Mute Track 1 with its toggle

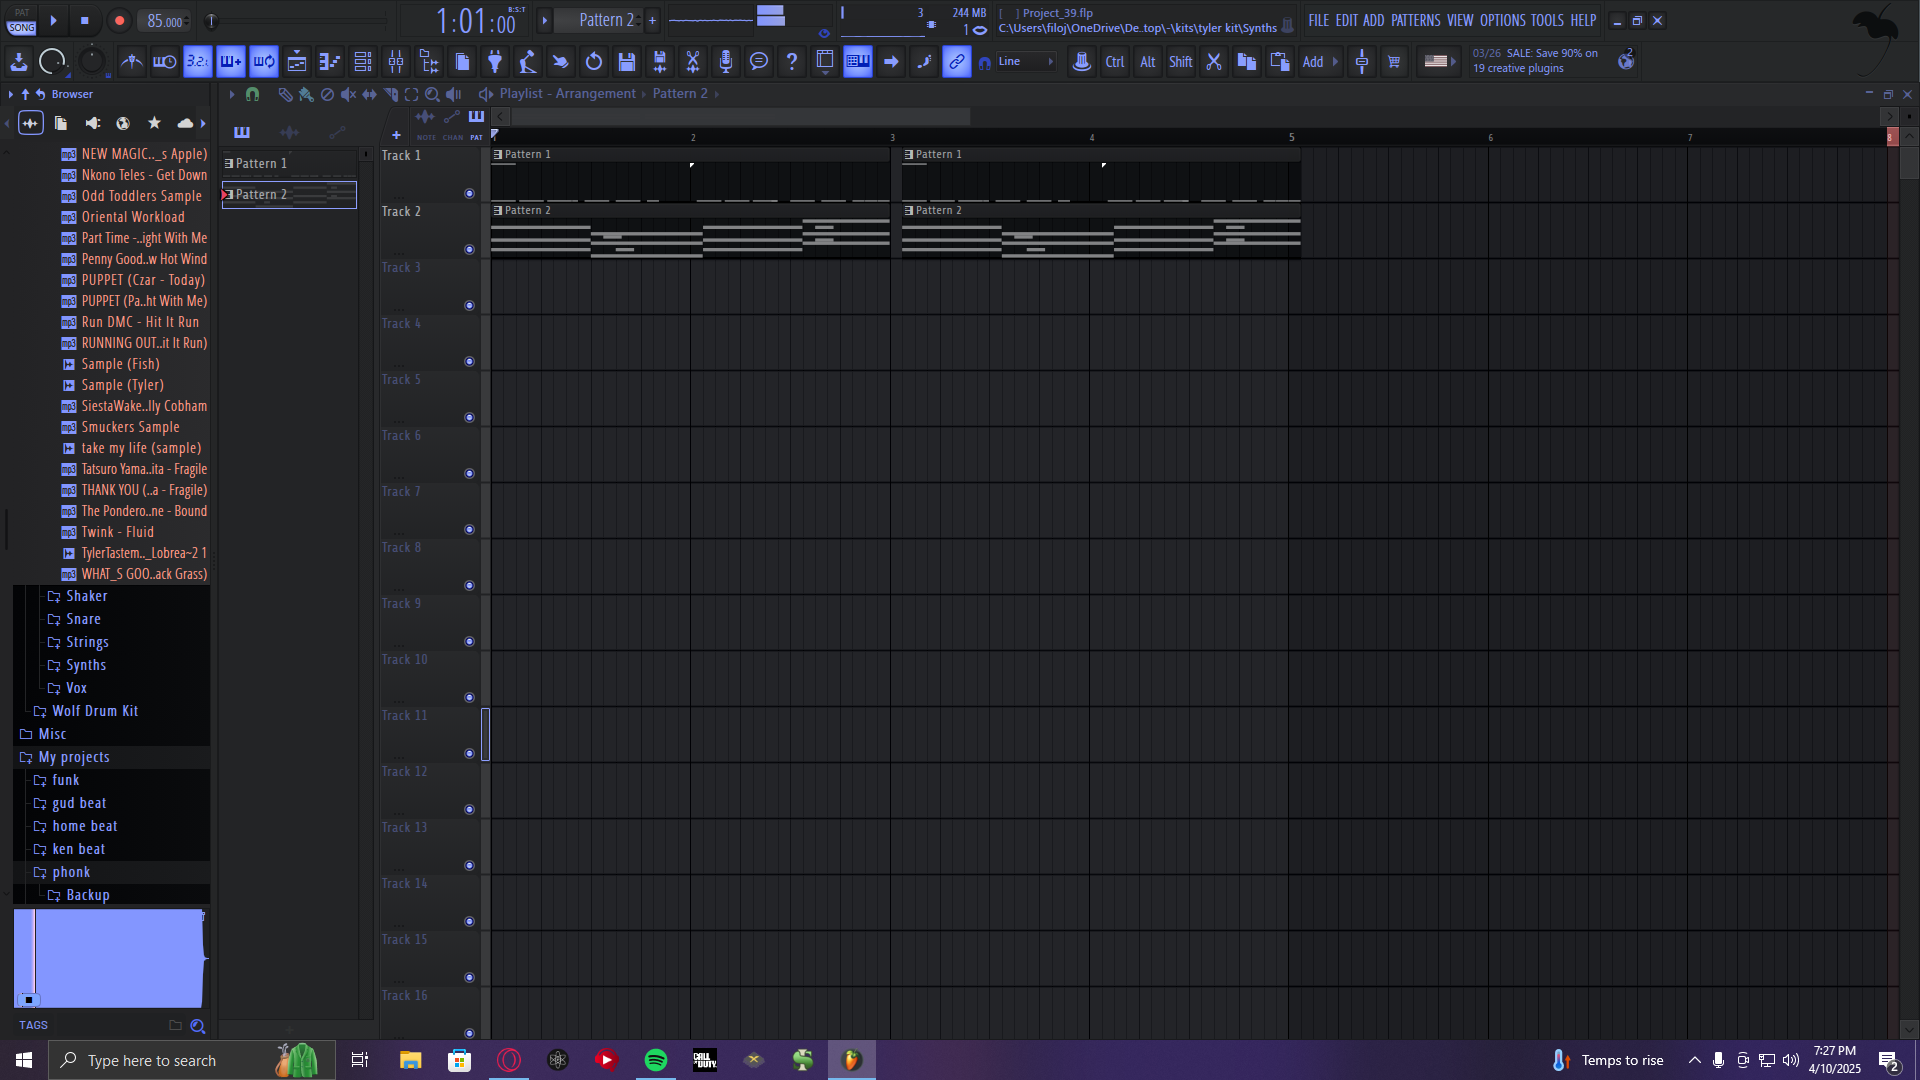[x=469, y=194]
